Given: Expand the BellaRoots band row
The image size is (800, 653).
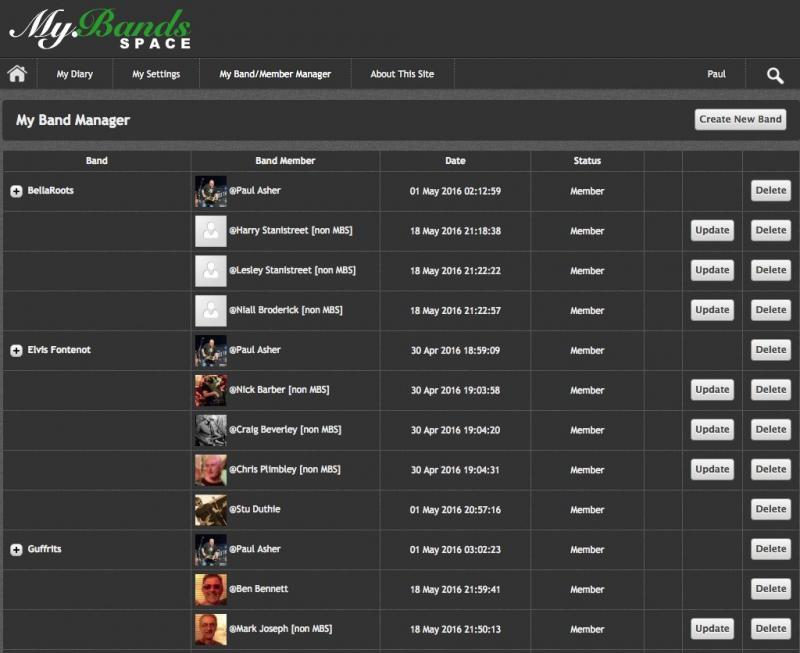Looking at the screenshot, I should tap(16, 191).
